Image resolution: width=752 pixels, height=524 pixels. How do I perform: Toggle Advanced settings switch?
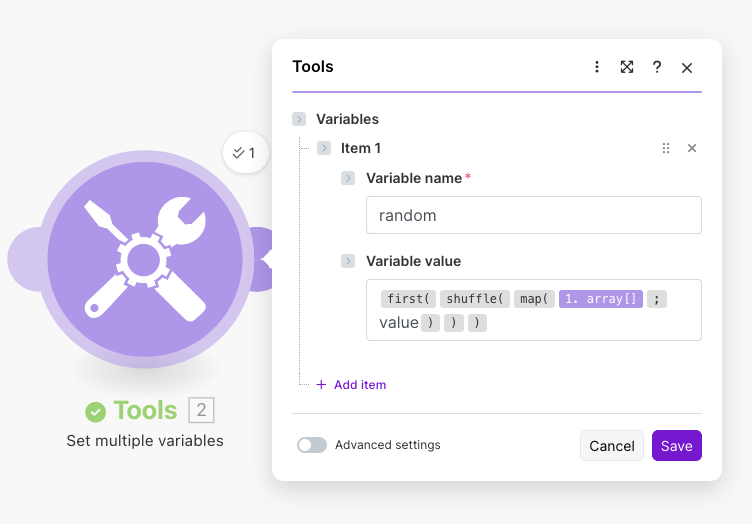(312, 445)
